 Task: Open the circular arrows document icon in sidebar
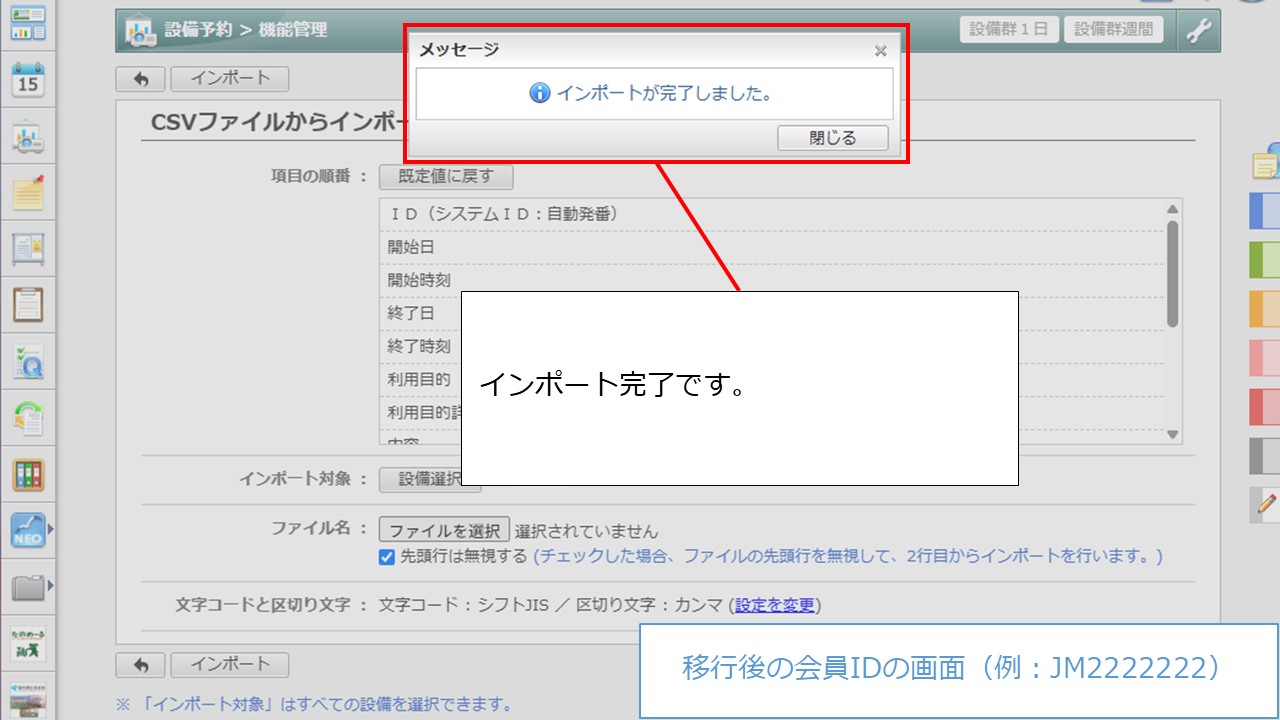point(28,417)
